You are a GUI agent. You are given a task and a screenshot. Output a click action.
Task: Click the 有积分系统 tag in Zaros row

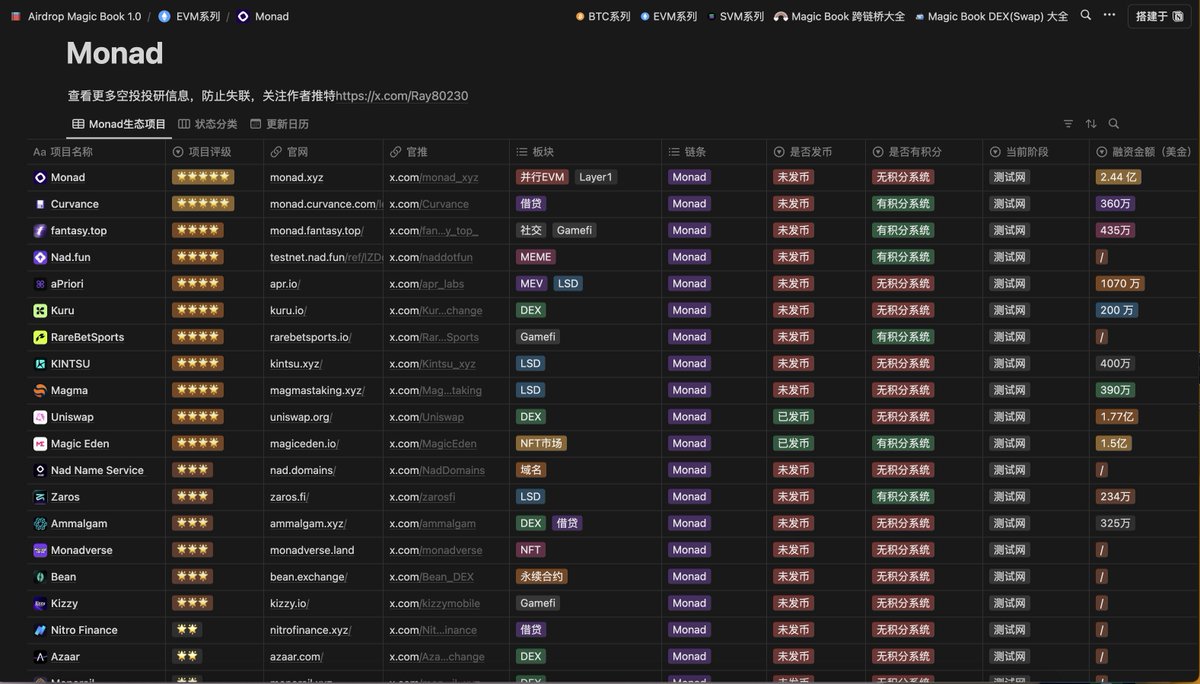coord(903,497)
